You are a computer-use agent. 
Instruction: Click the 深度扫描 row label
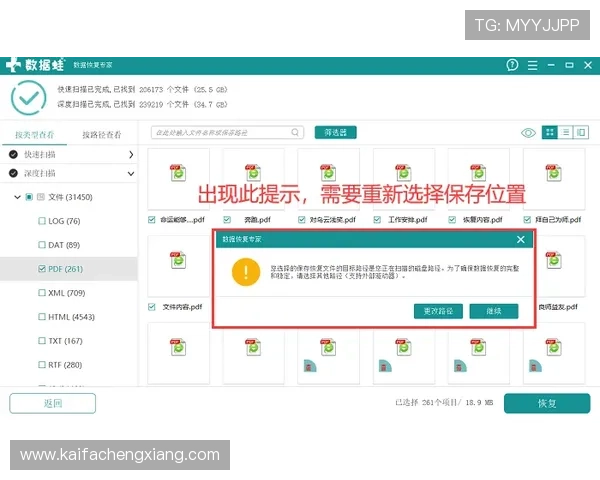(x=40, y=173)
